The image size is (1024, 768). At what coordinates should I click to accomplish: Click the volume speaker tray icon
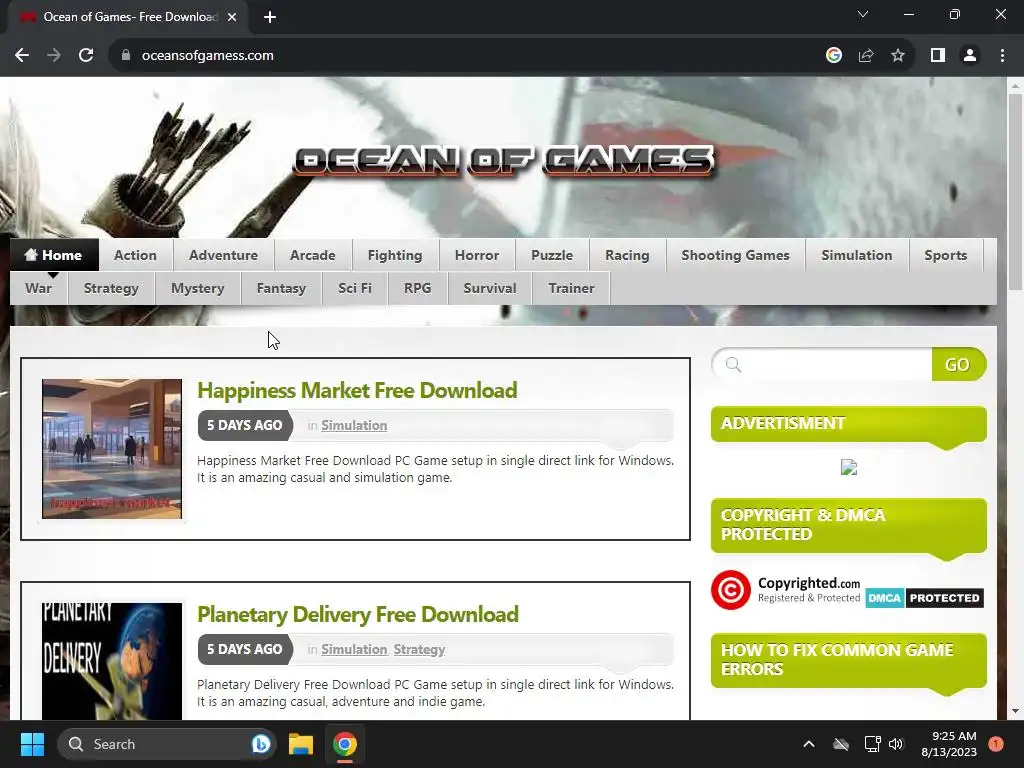pyautogui.click(x=896, y=744)
